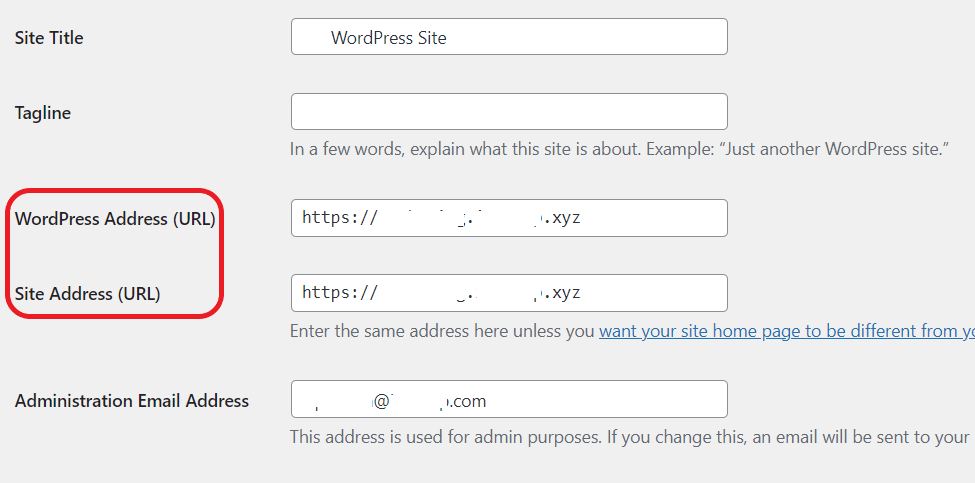Click the Tagline label

point(43,113)
